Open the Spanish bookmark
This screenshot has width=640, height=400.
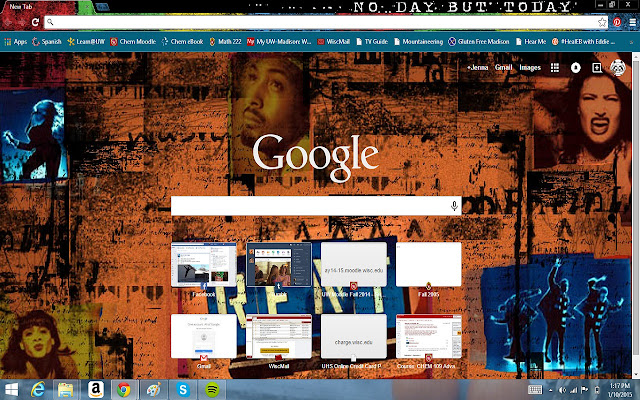pos(47,42)
